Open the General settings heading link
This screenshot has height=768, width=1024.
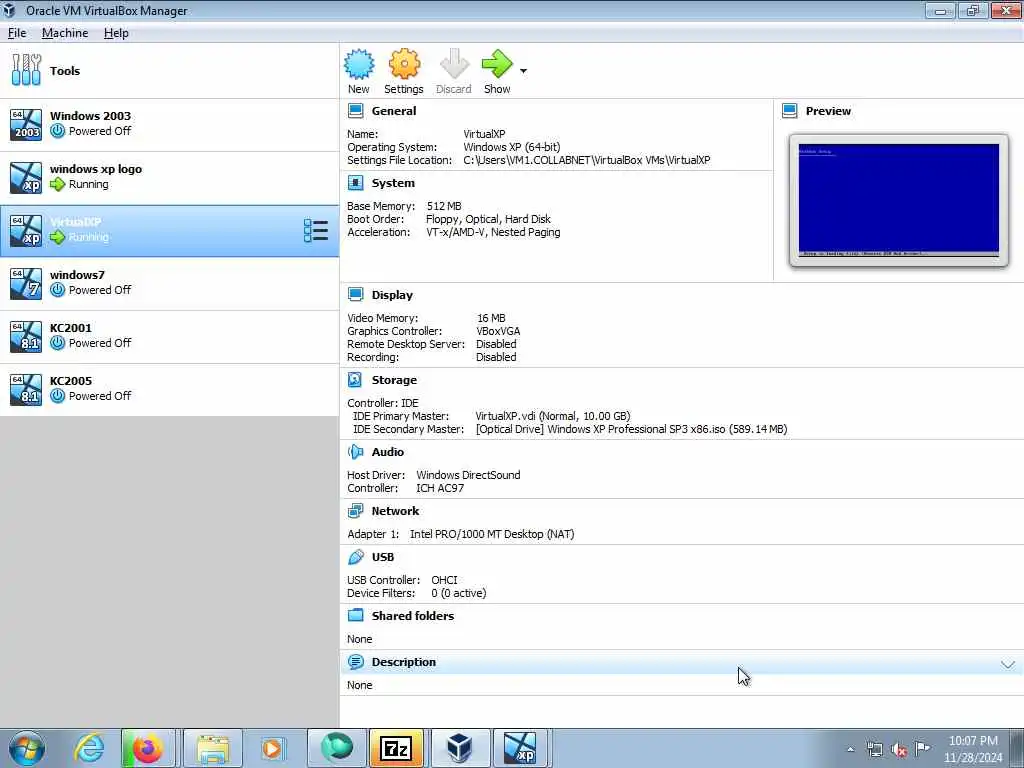pyautogui.click(x=394, y=111)
